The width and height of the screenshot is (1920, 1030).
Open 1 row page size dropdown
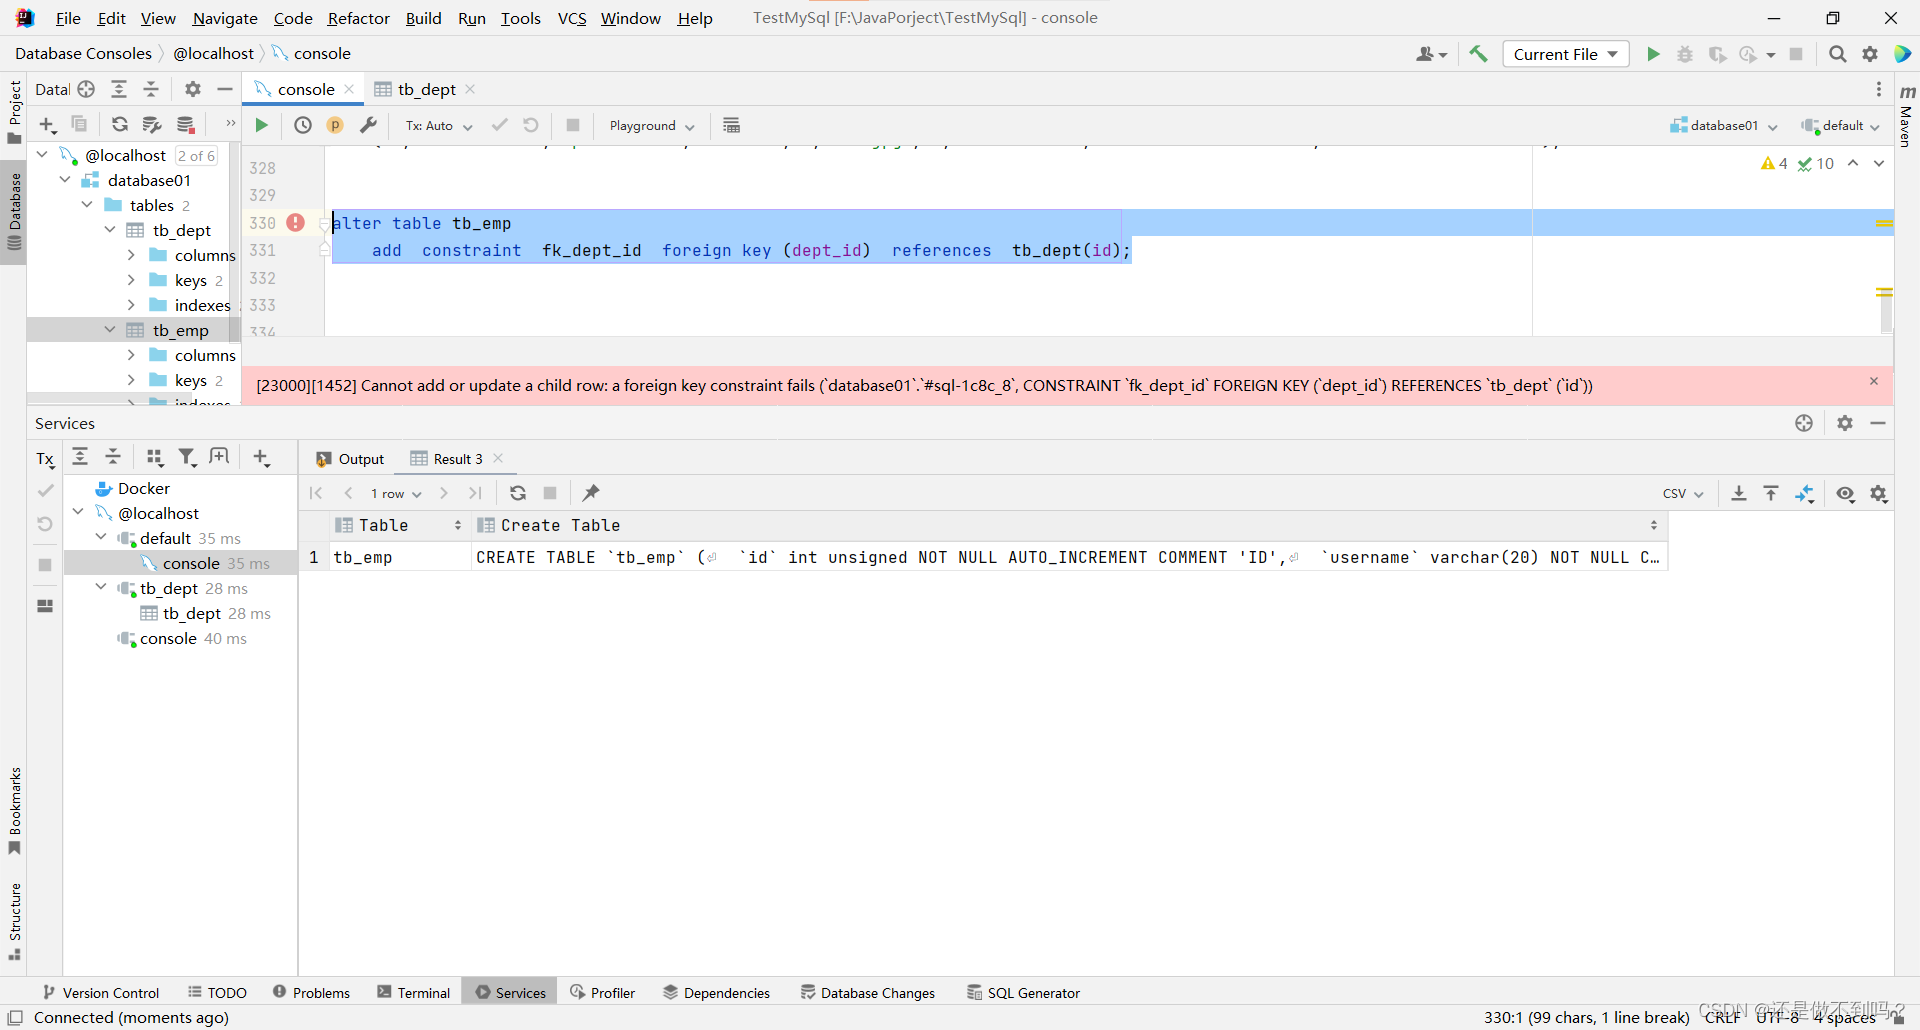pos(396,493)
